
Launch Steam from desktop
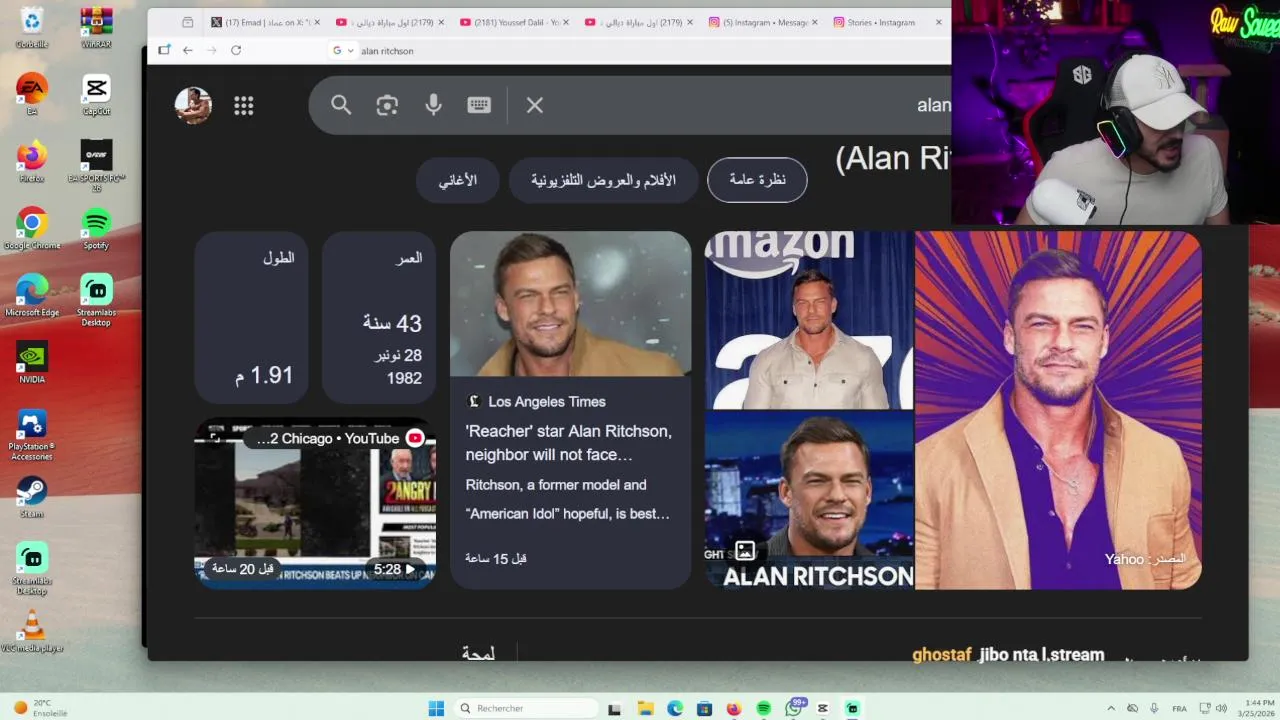(x=32, y=496)
